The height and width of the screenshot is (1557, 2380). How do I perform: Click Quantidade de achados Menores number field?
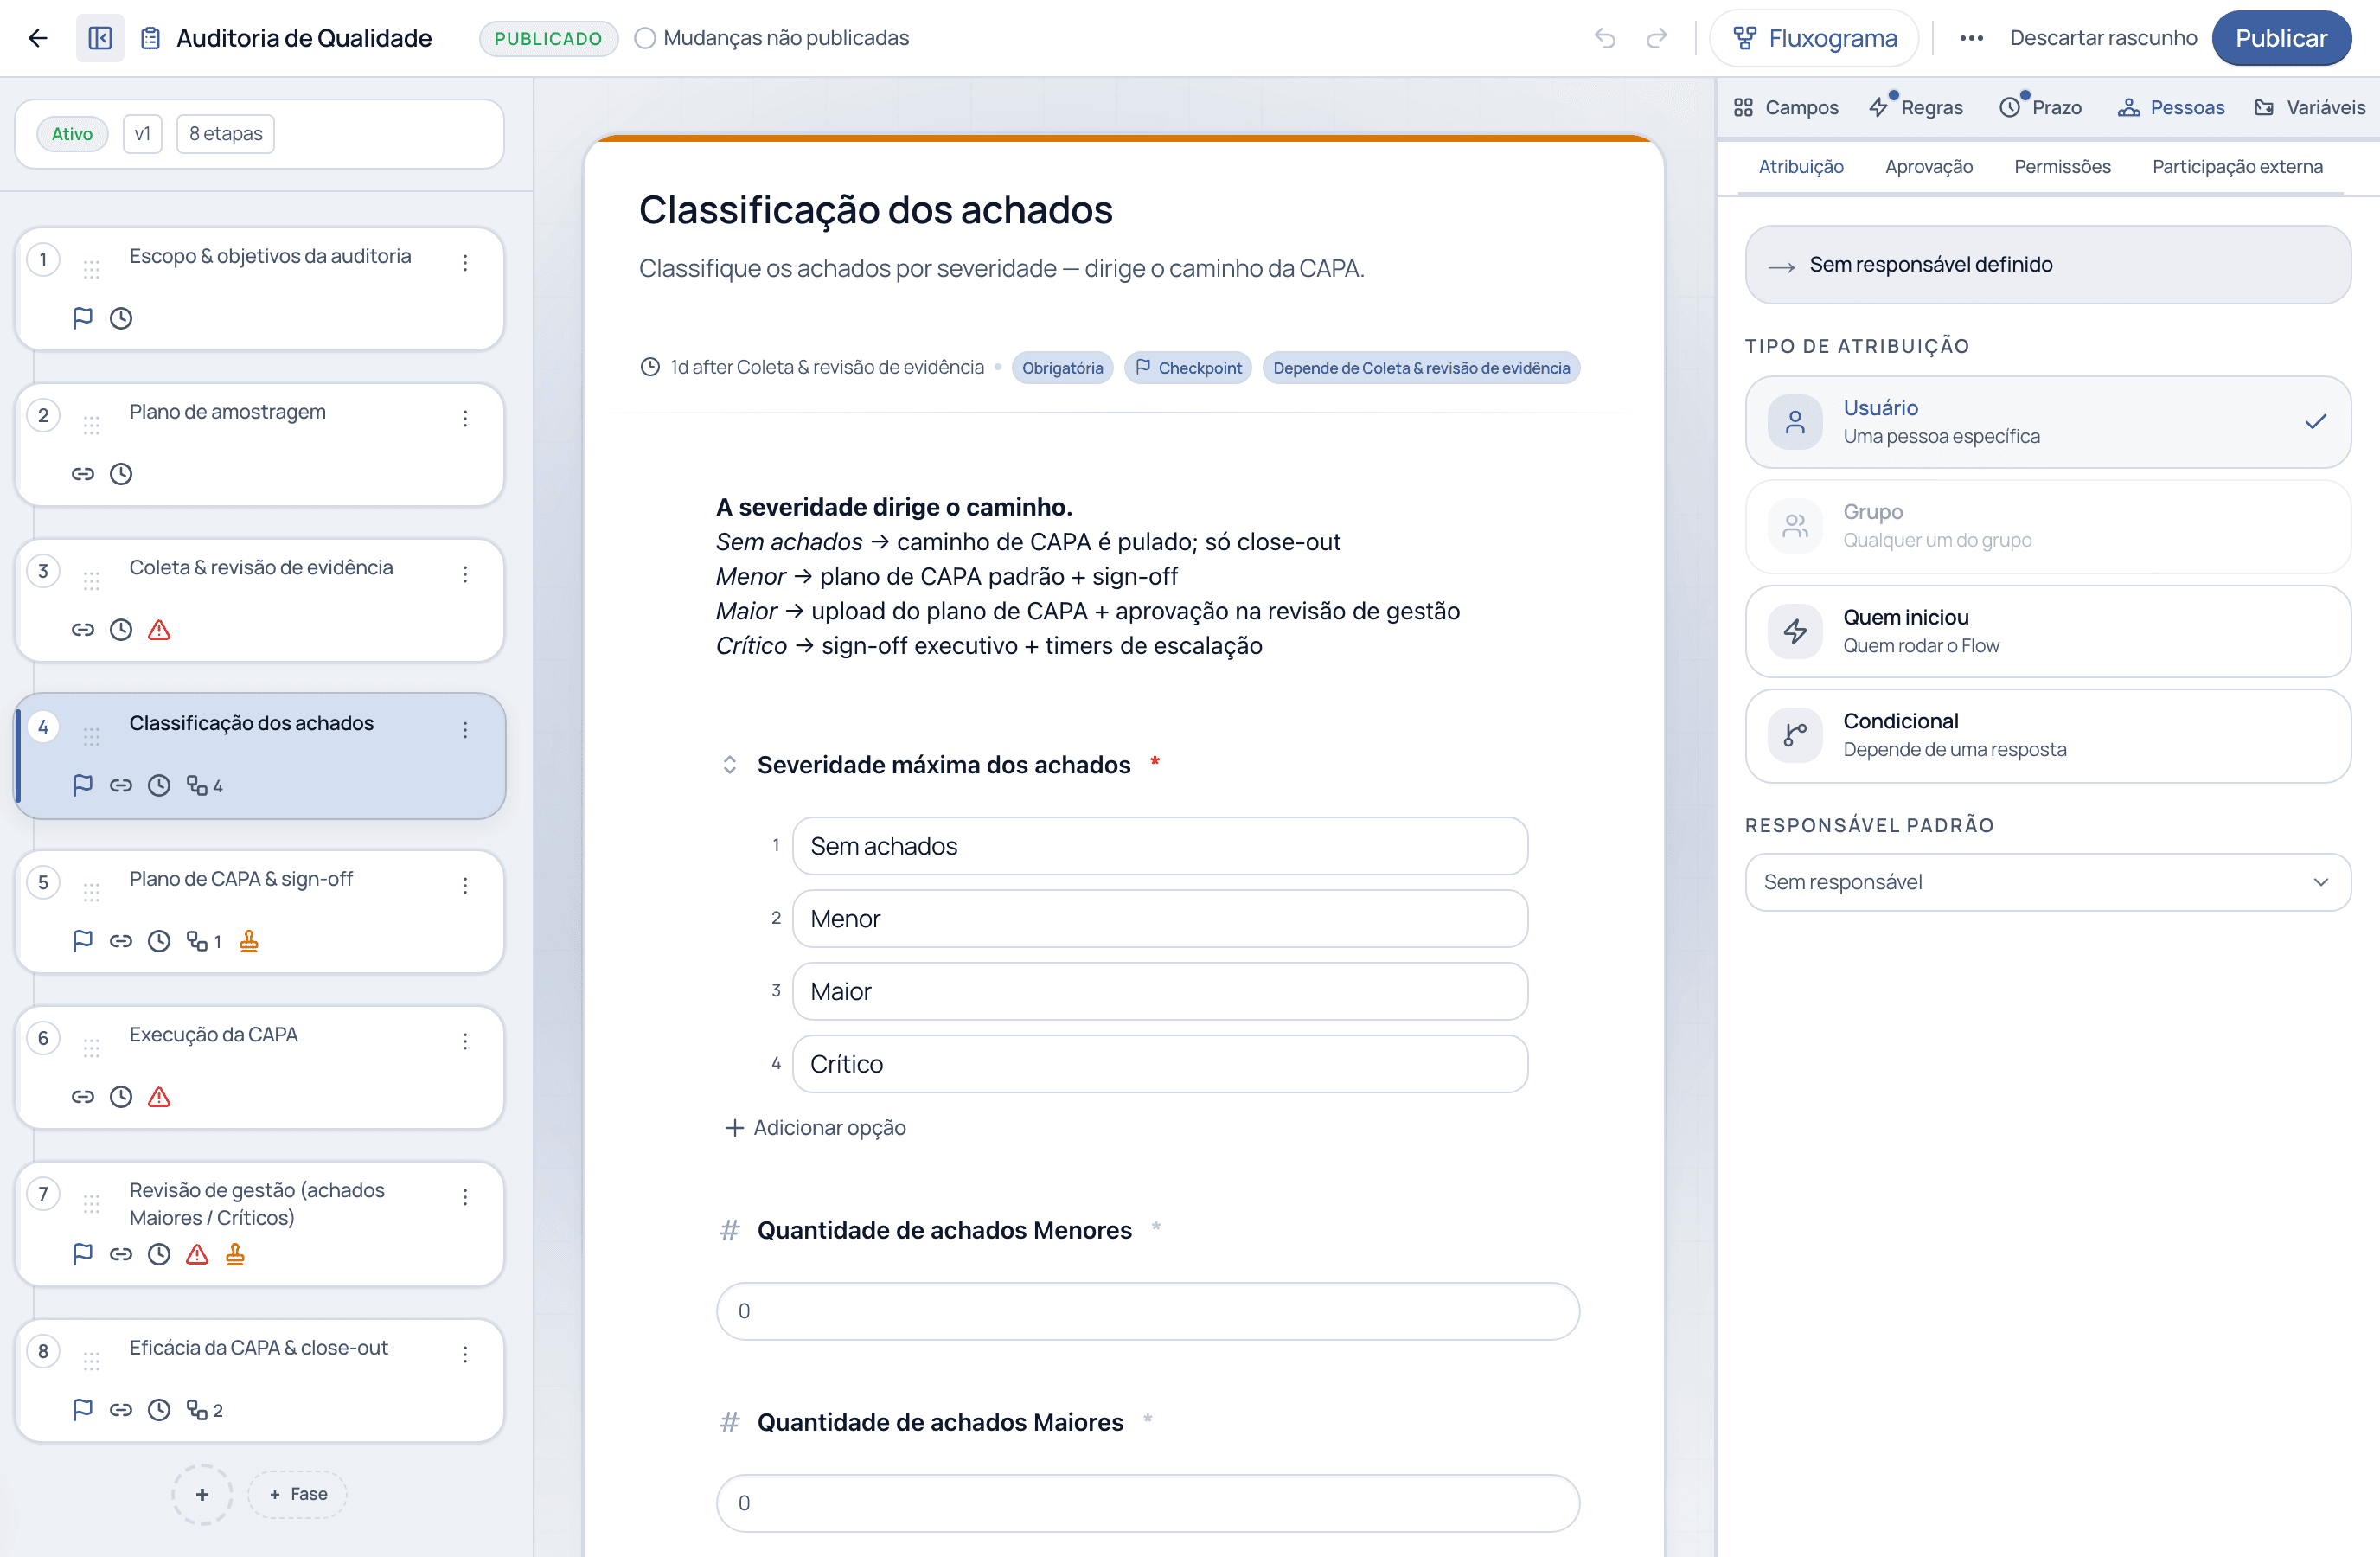[1148, 1311]
